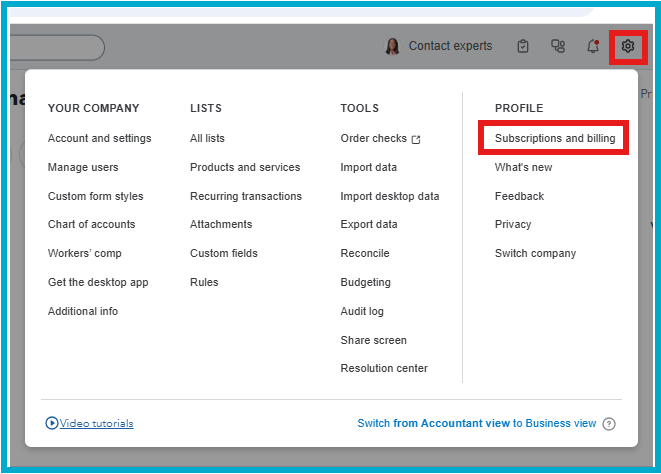Open the Video tutorials link
Screen dimensions: 661x474
pyautogui.click(x=96, y=424)
